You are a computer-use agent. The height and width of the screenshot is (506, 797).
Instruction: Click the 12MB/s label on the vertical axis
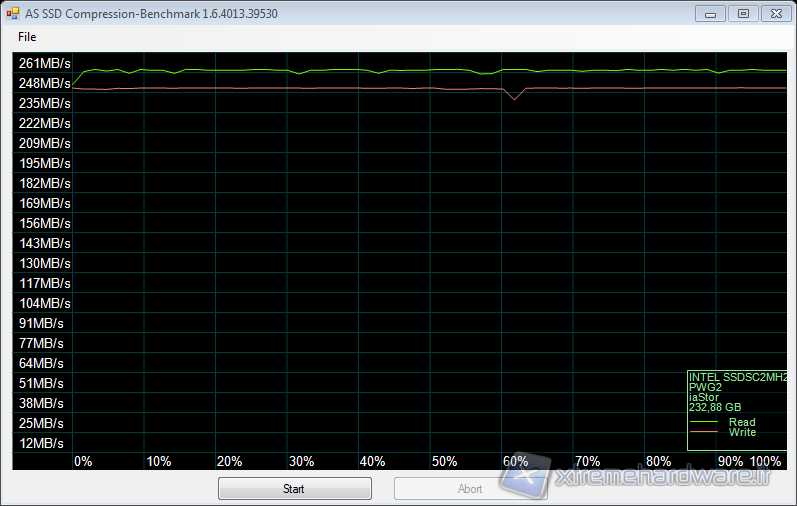41,443
